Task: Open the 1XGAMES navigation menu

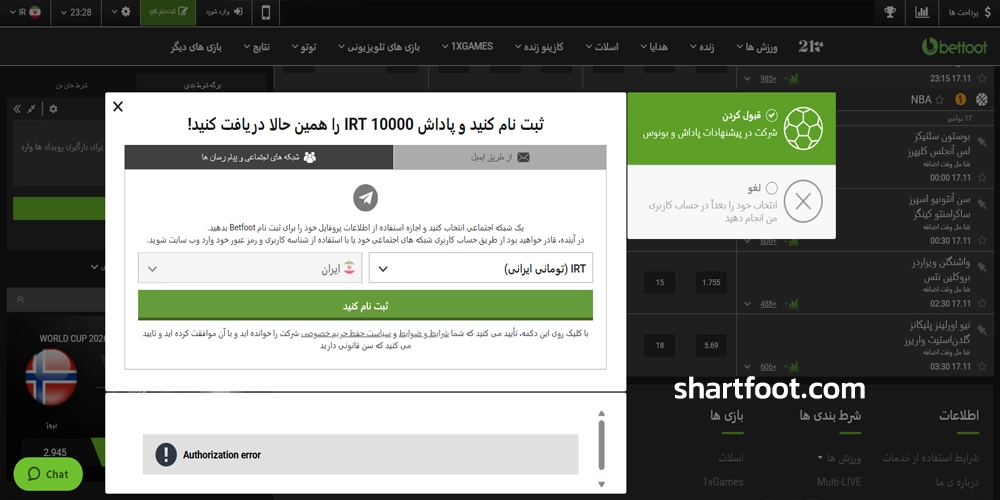Action: (x=467, y=47)
